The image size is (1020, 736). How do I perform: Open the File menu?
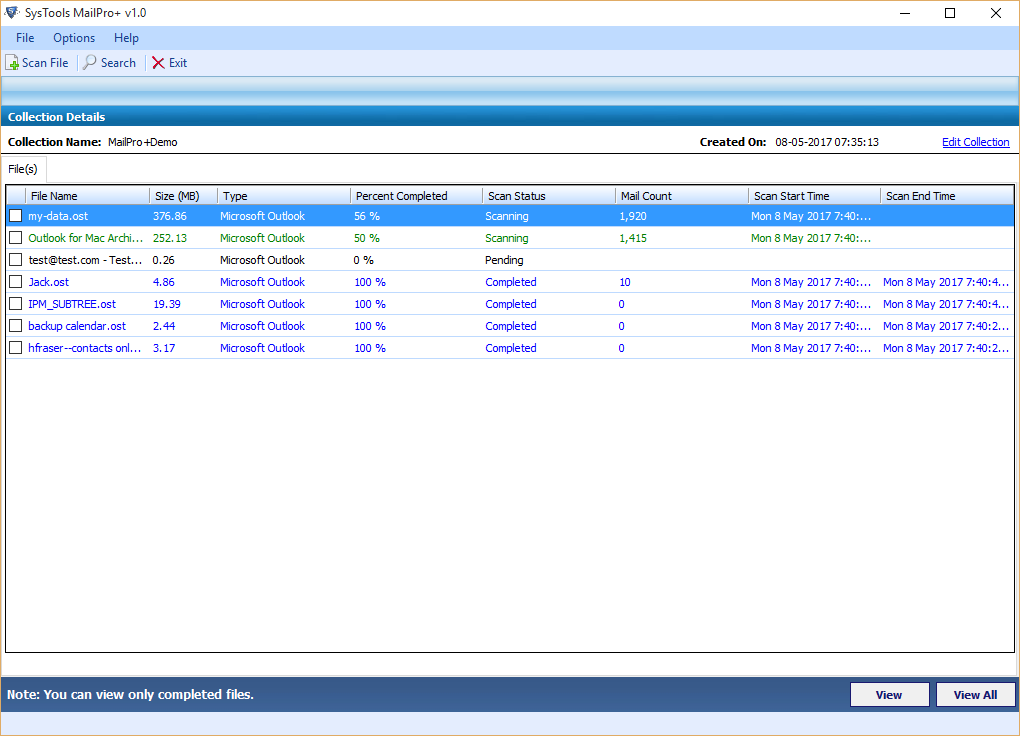(25, 38)
